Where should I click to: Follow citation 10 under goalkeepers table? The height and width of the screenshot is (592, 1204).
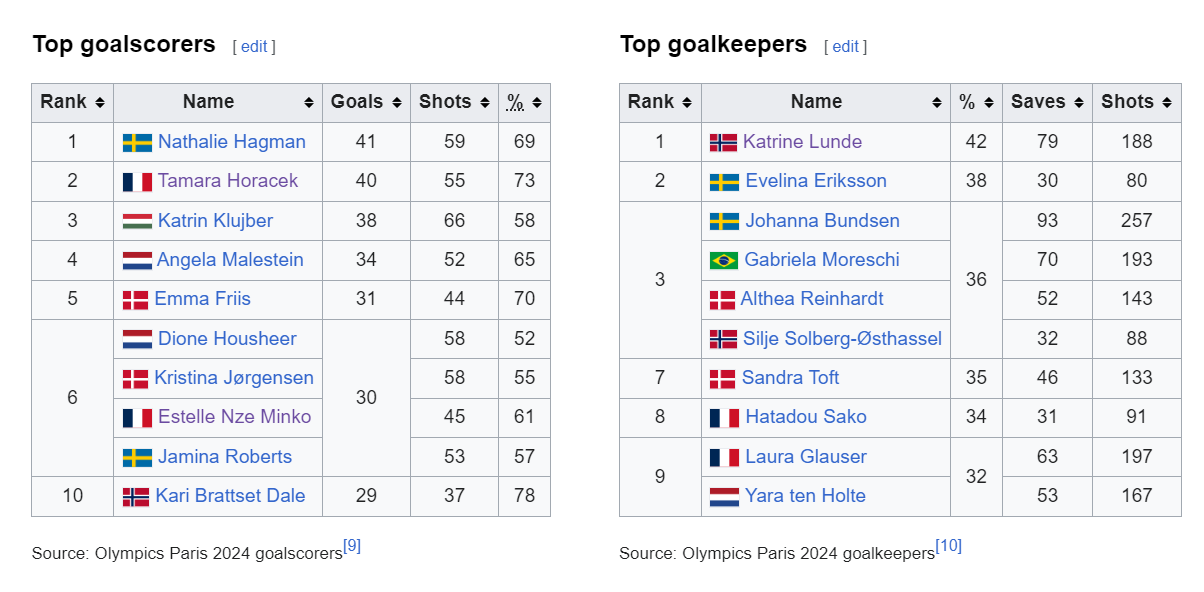(x=948, y=546)
